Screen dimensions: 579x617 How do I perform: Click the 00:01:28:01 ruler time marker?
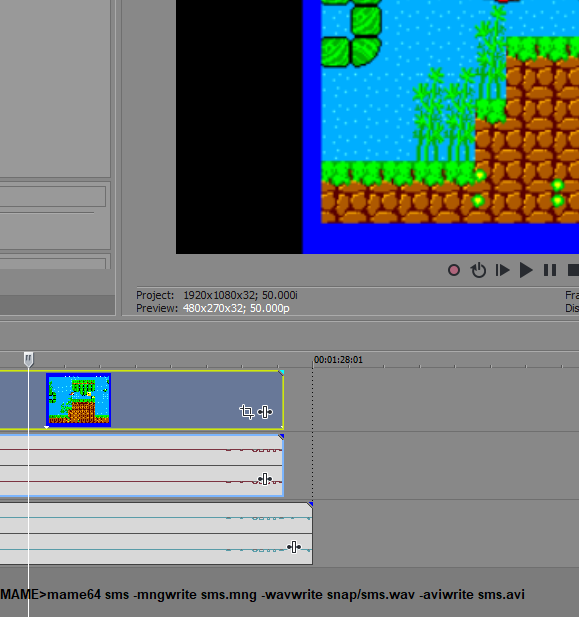pyautogui.click(x=338, y=360)
